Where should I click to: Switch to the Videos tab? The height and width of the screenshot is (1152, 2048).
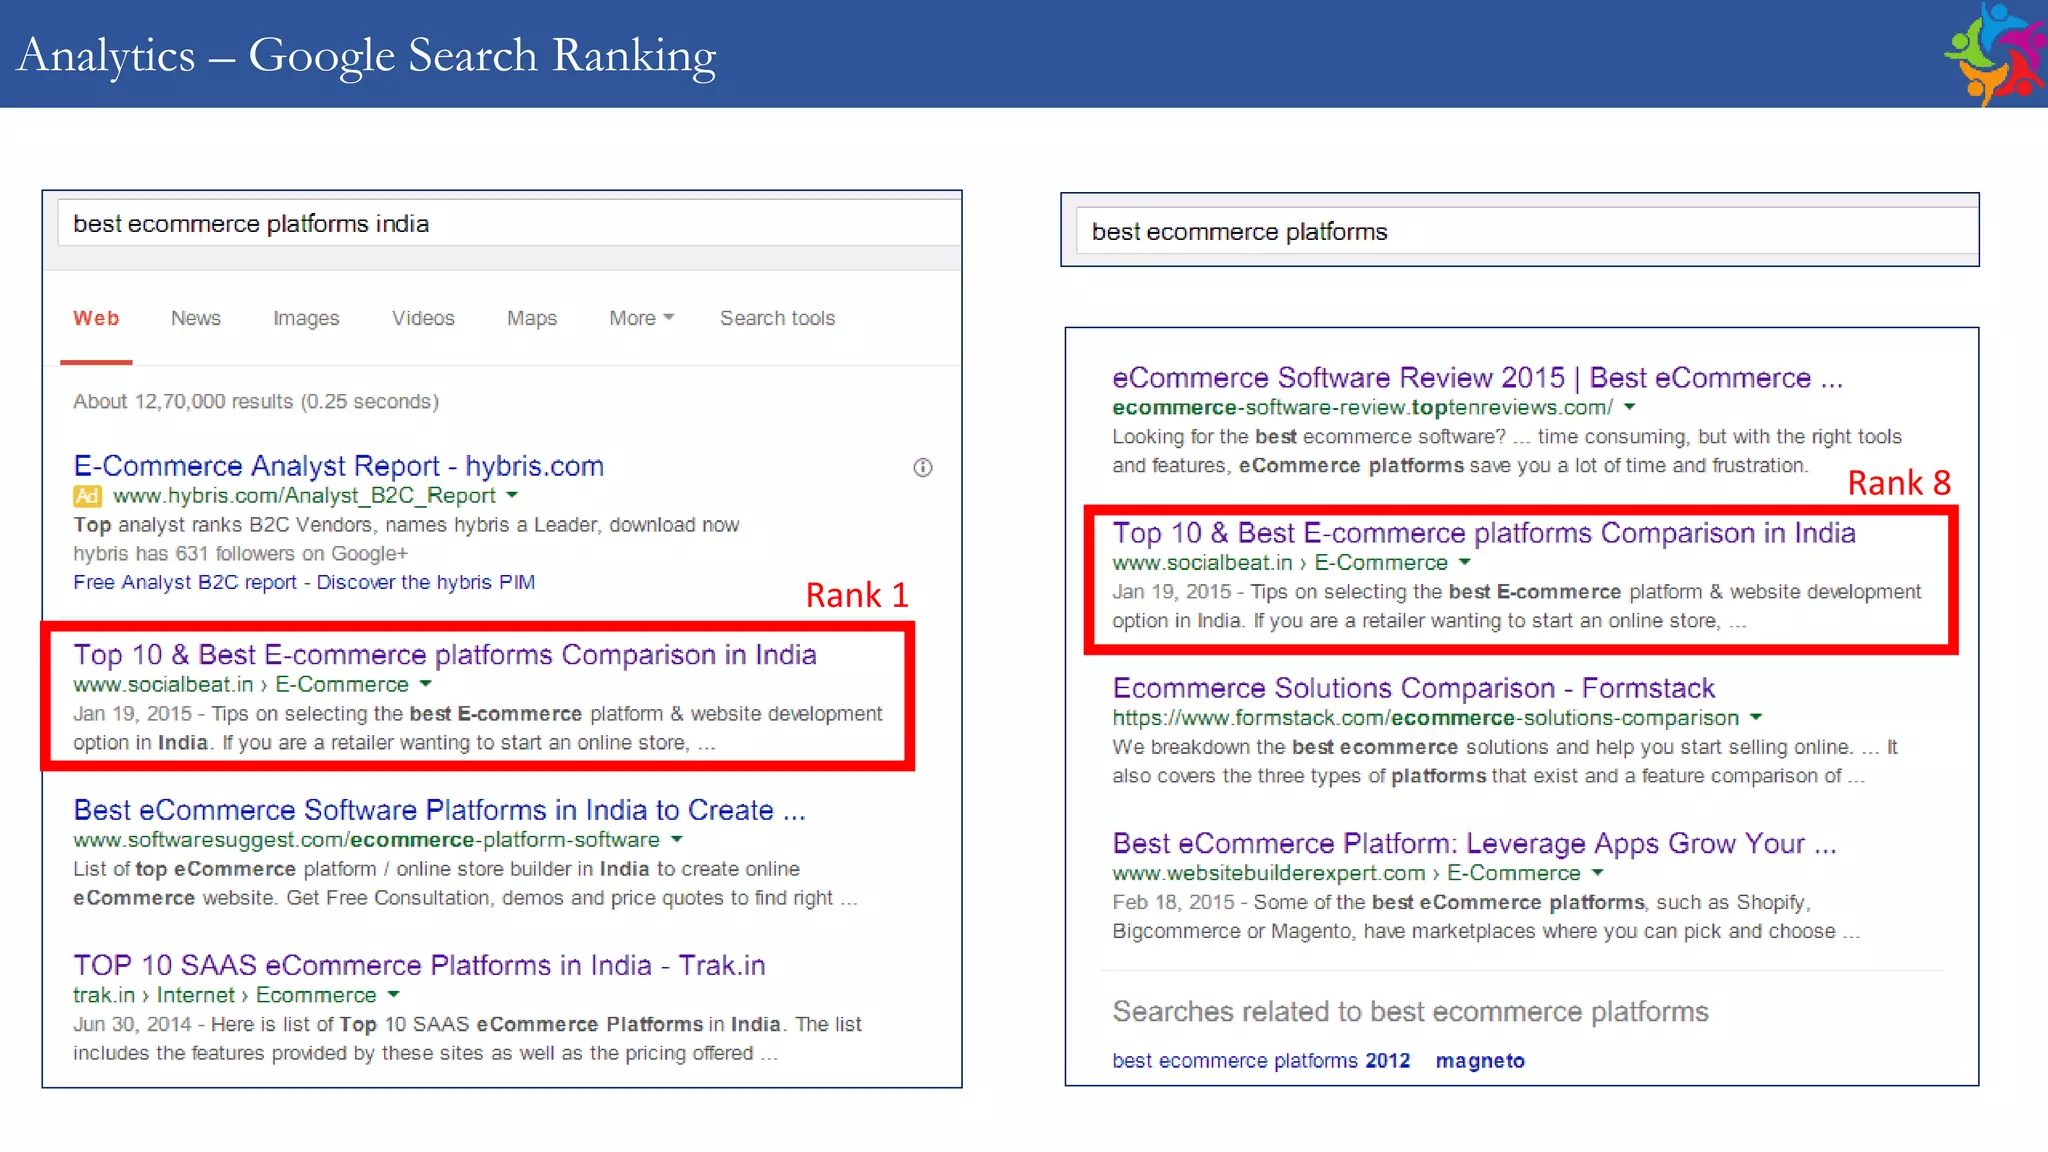coord(423,318)
